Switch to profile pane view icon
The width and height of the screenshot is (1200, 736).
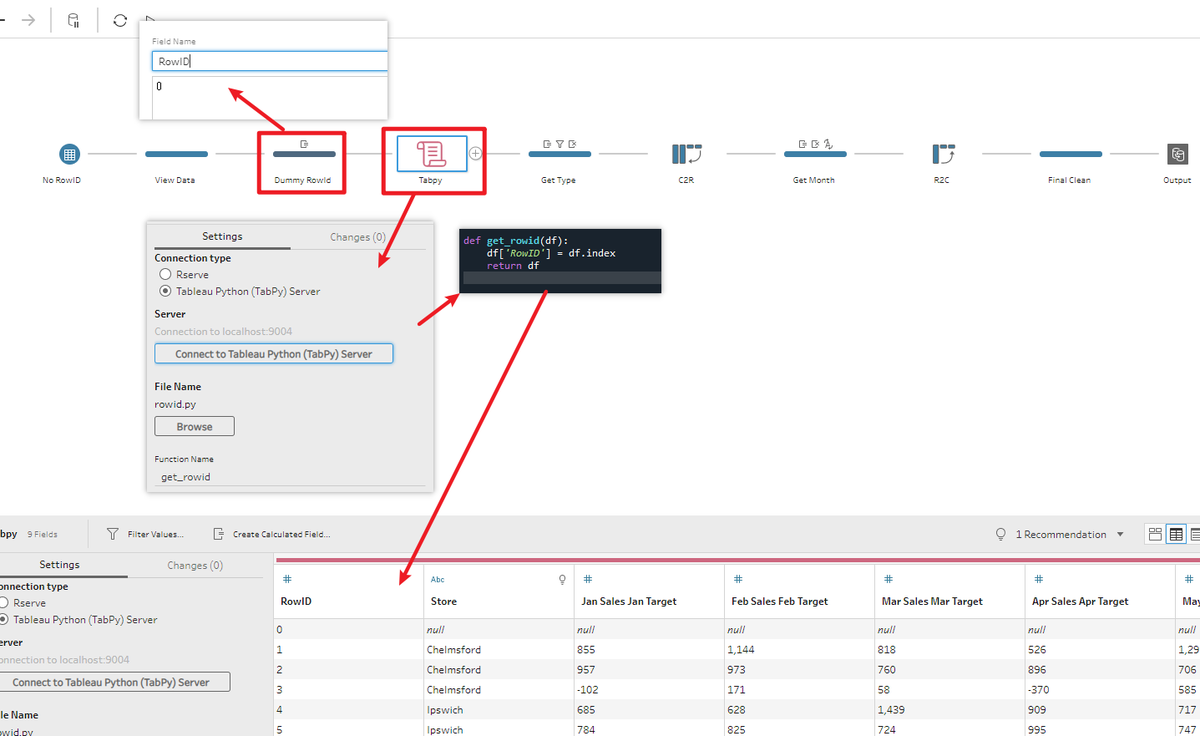[1155, 534]
